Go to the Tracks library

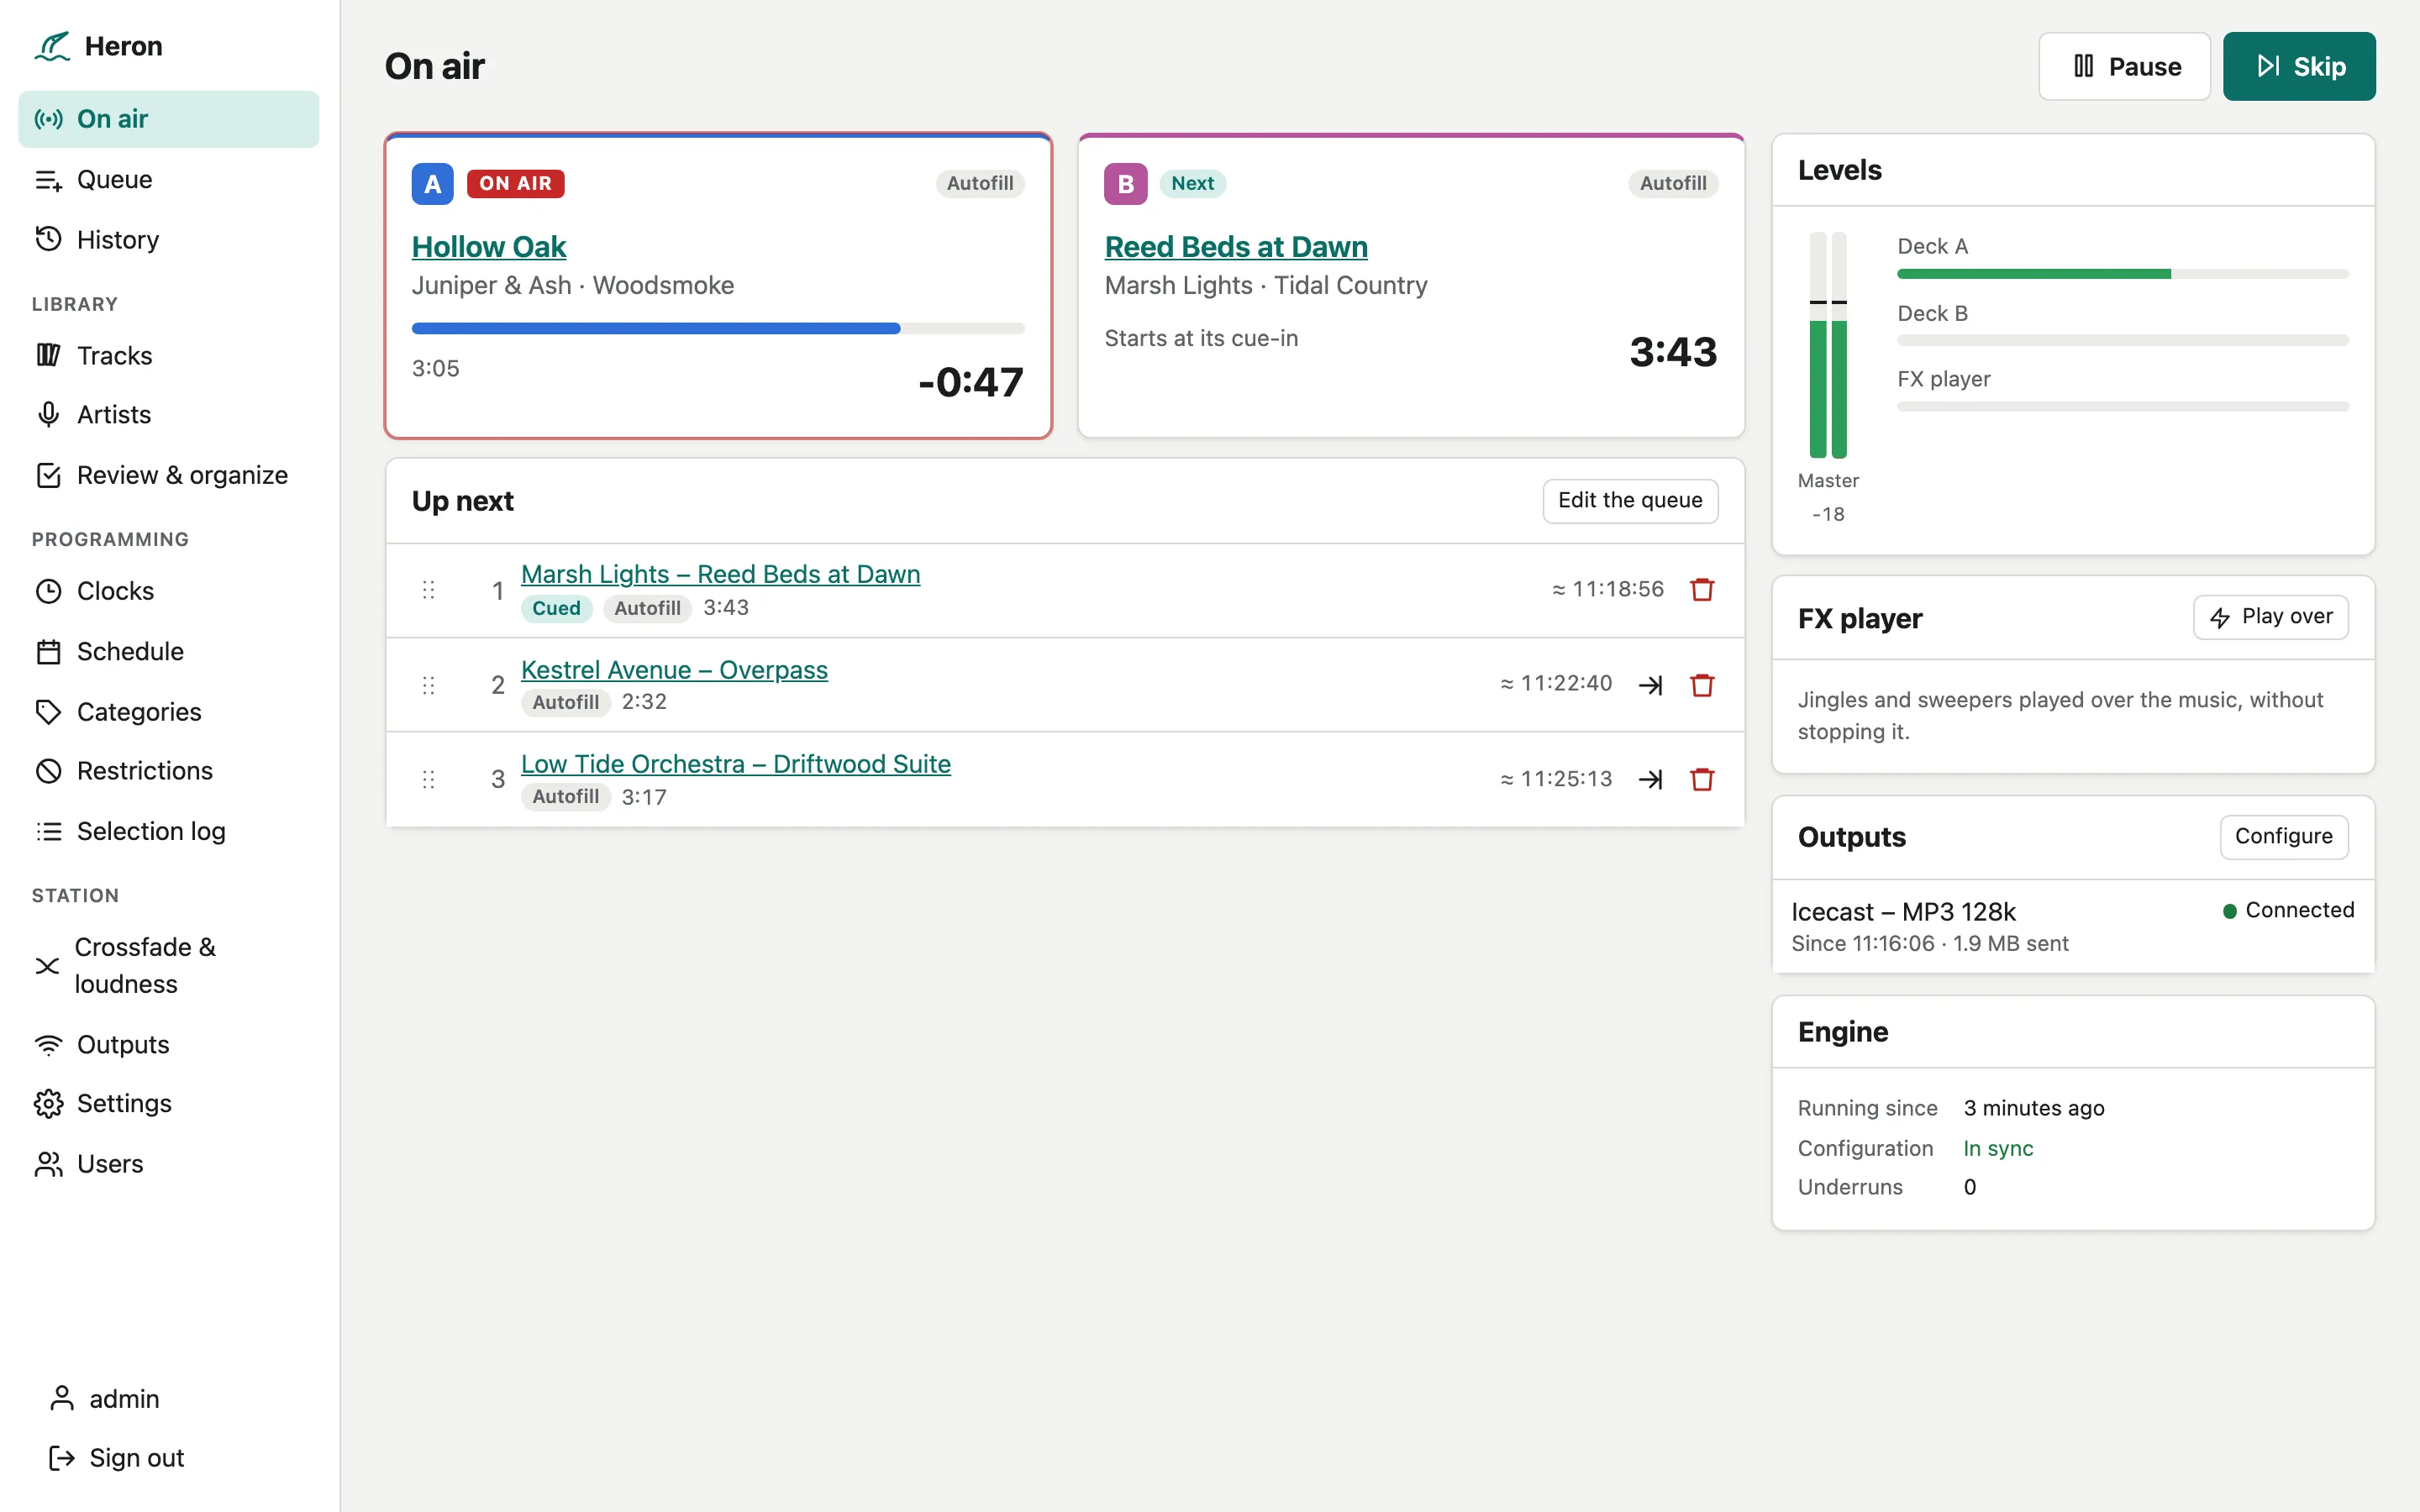point(168,355)
